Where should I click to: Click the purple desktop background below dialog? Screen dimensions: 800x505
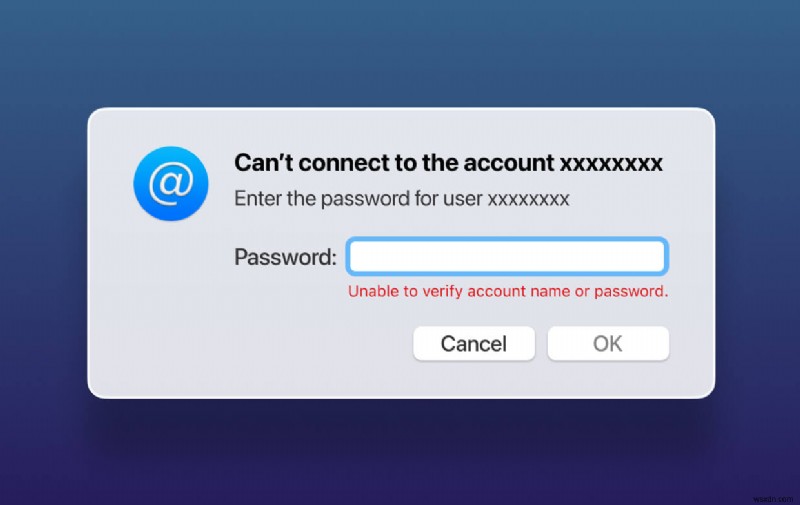click(x=400, y=454)
